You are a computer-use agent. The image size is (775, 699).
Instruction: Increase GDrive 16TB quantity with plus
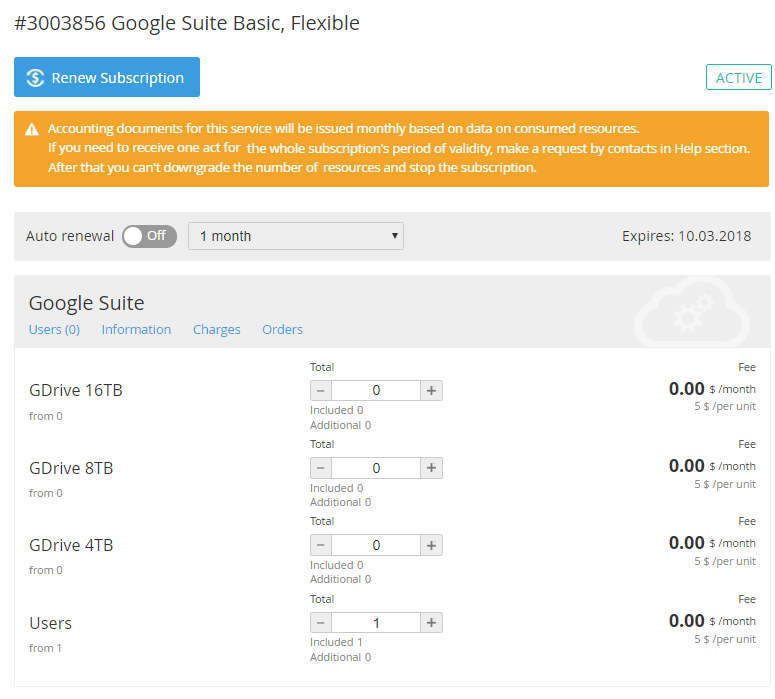pos(431,391)
